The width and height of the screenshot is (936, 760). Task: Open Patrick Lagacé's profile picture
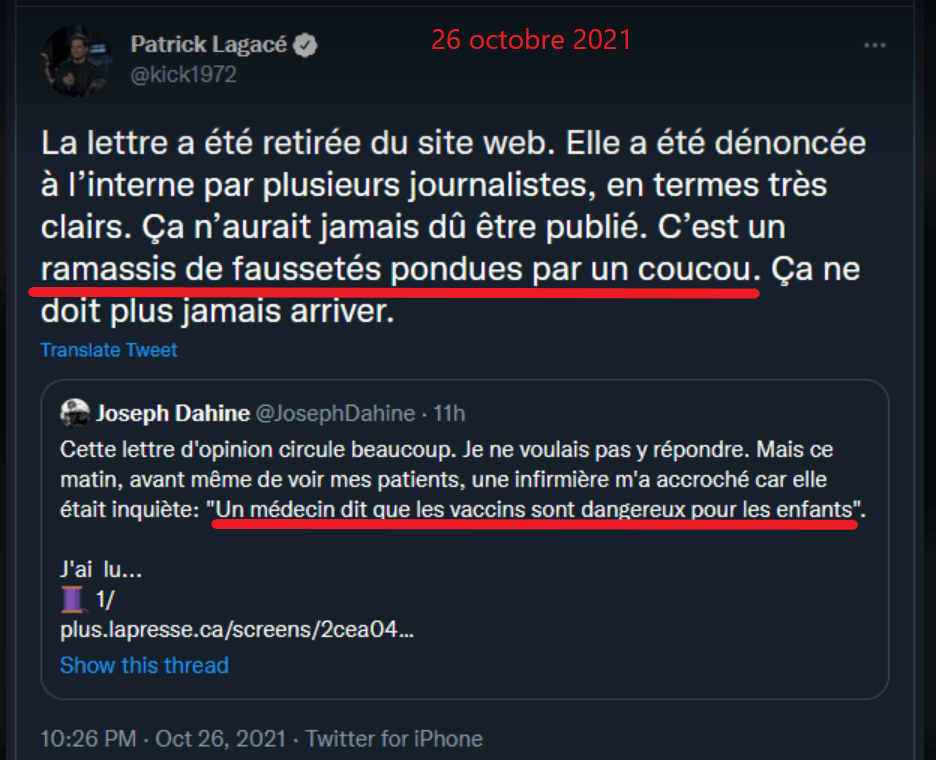point(76,60)
